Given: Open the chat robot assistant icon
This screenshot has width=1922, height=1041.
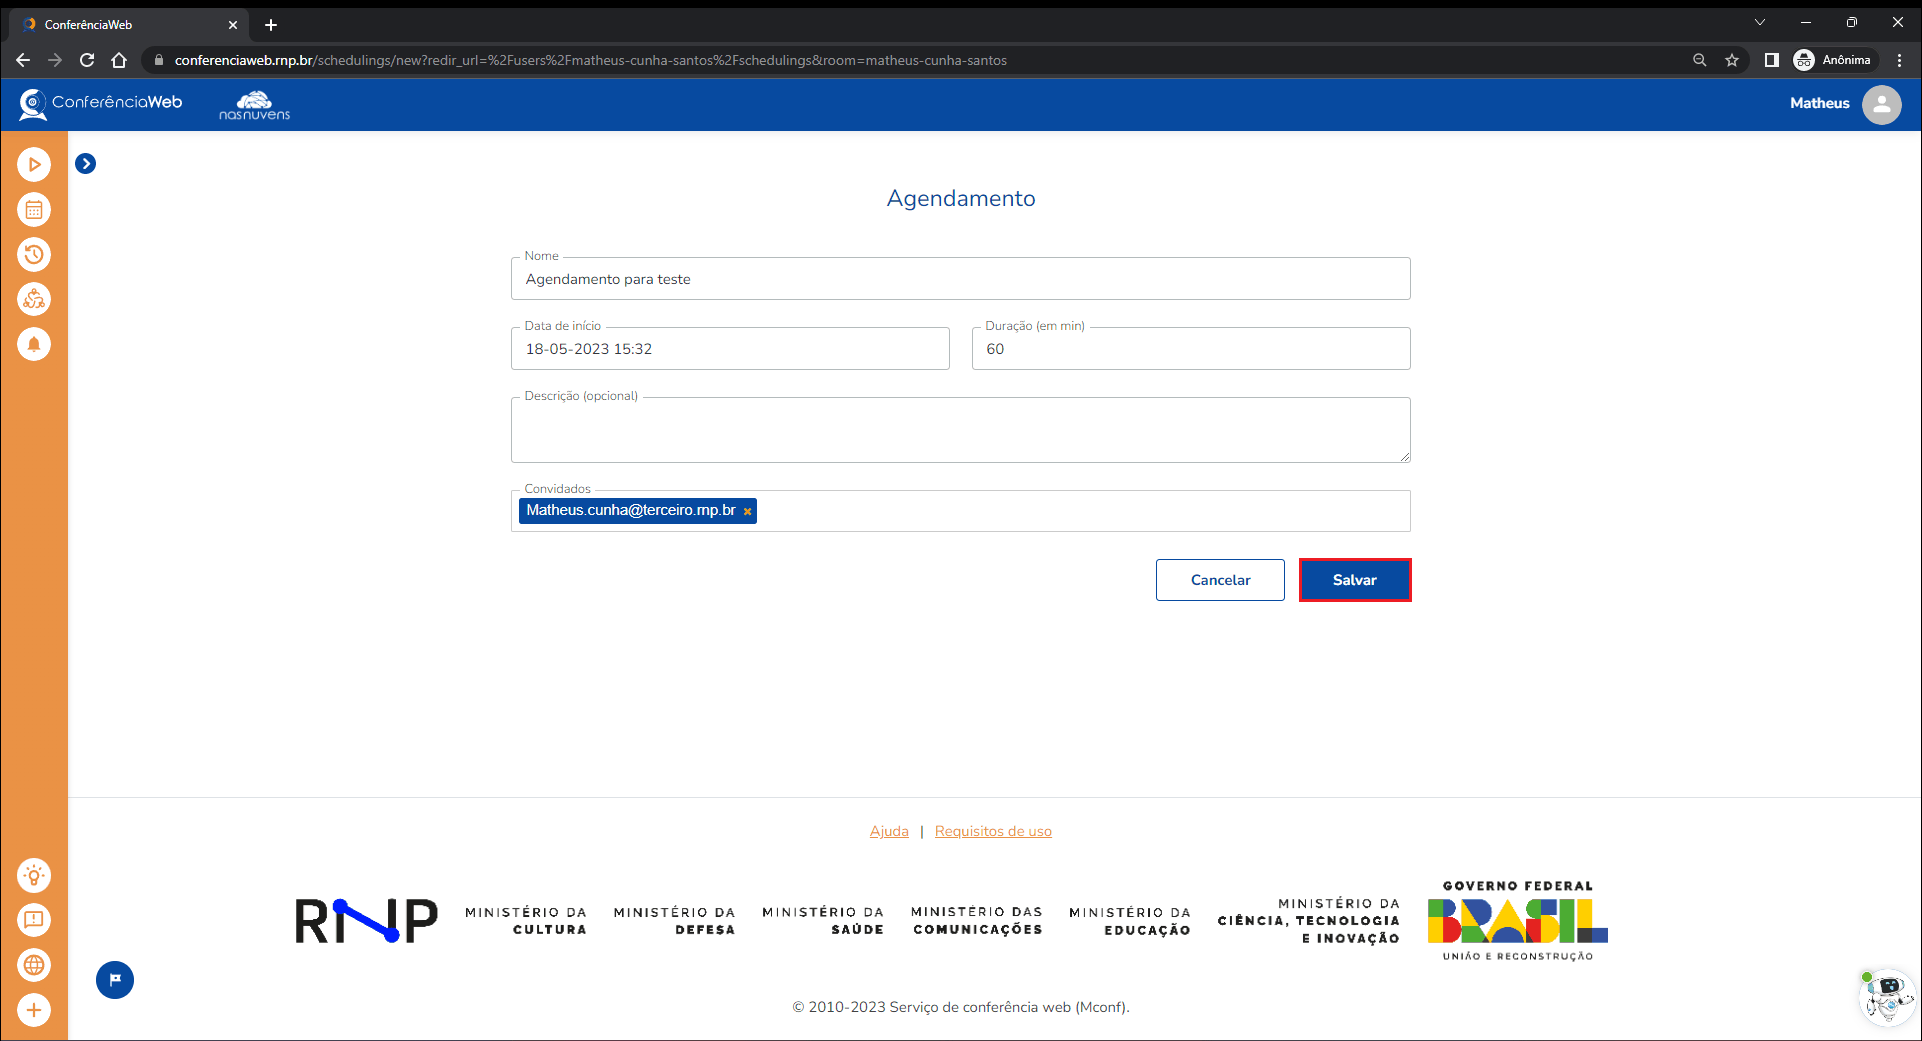Looking at the screenshot, I should (1886, 996).
